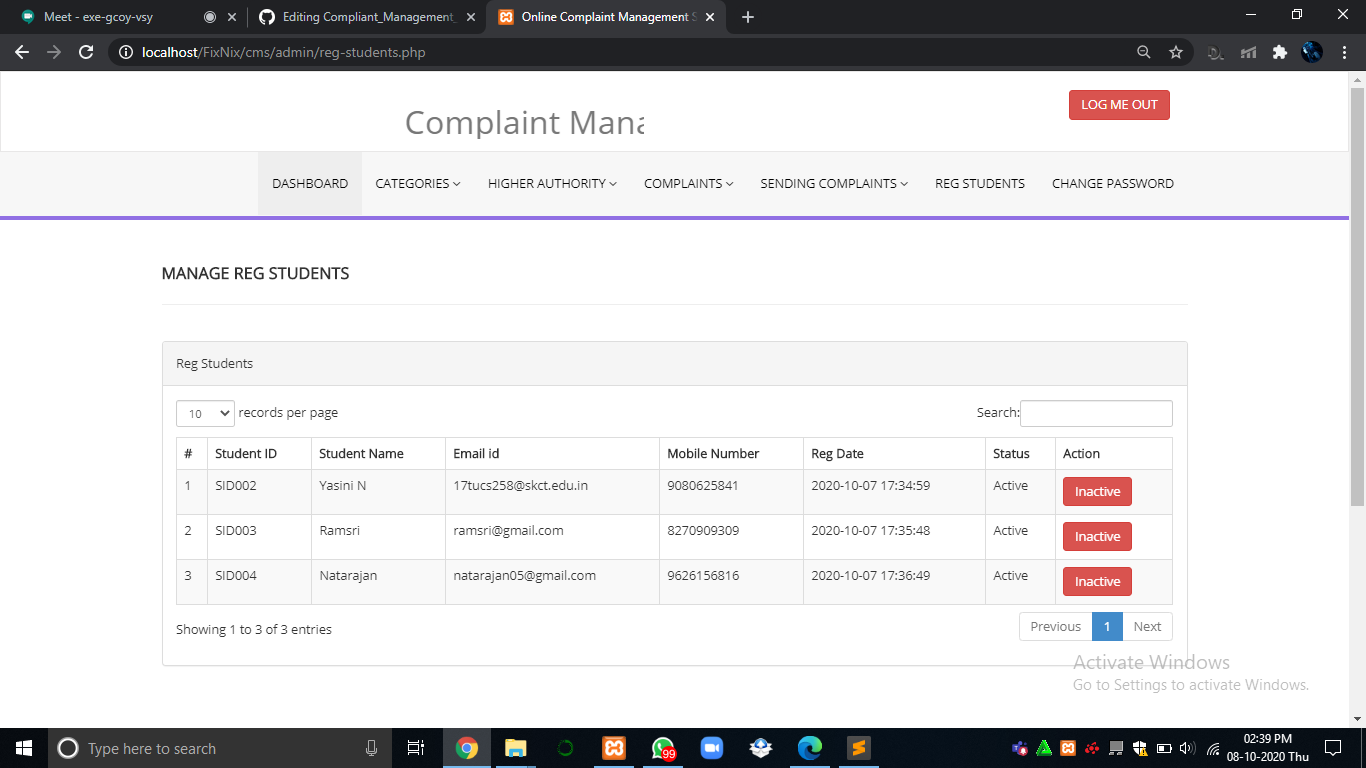Open the records per page selector
1366x768 pixels.
(x=204, y=413)
